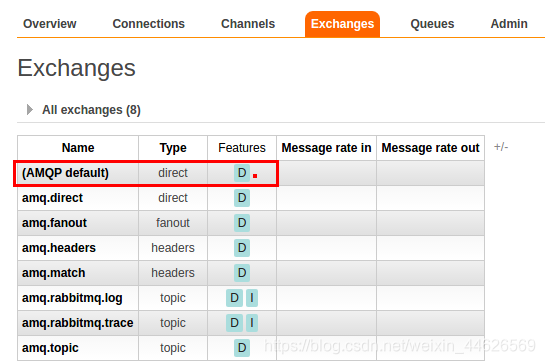Image resolution: width=545 pixels, height=364 pixels.
Task: Sort by Message rate in header
Action: point(326,148)
